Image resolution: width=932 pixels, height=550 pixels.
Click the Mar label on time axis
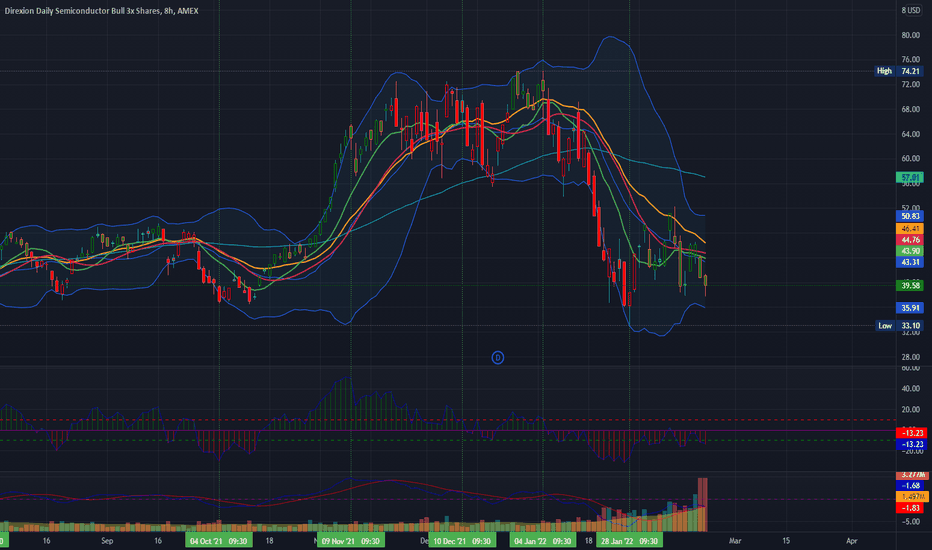point(735,540)
